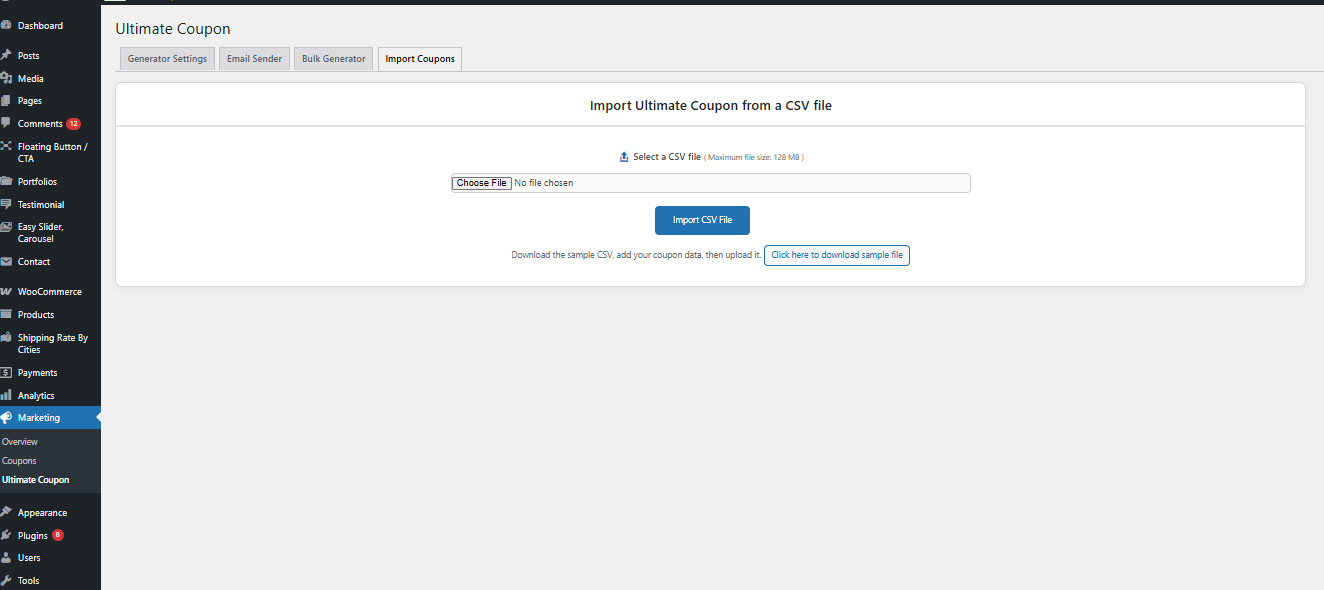Click the Dashboard icon in sidebar
This screenshot has height=590, width=1324.
click(6, 26)
